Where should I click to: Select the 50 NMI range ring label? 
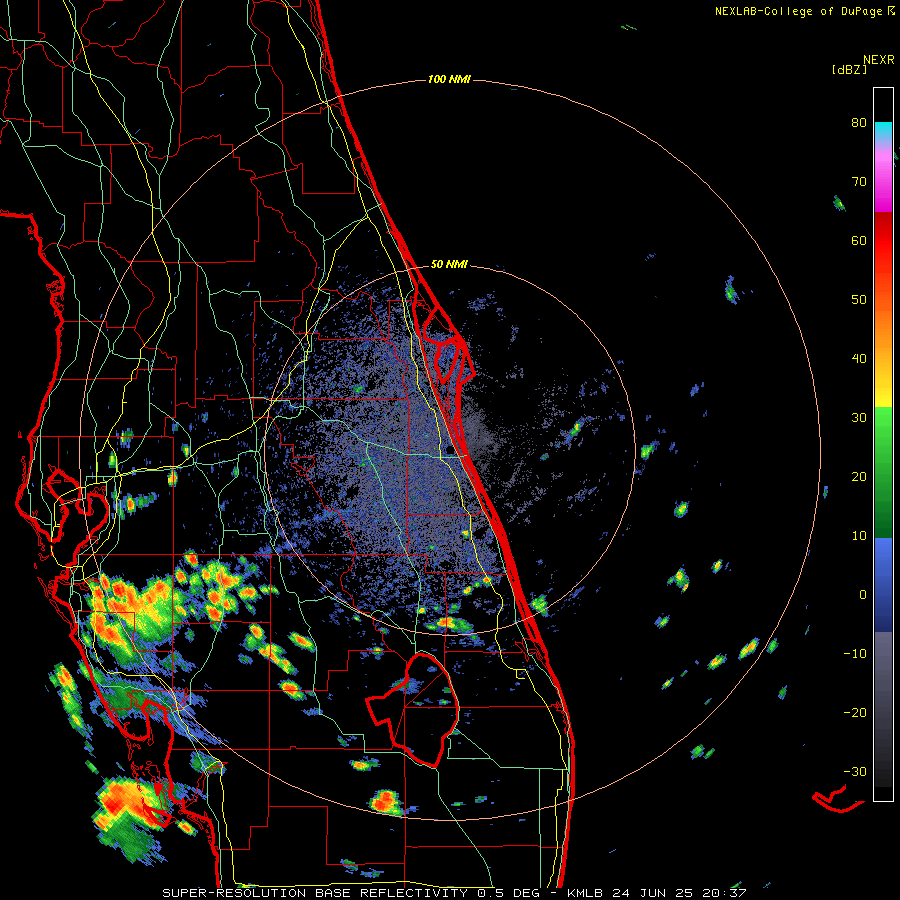click(449, 265)
